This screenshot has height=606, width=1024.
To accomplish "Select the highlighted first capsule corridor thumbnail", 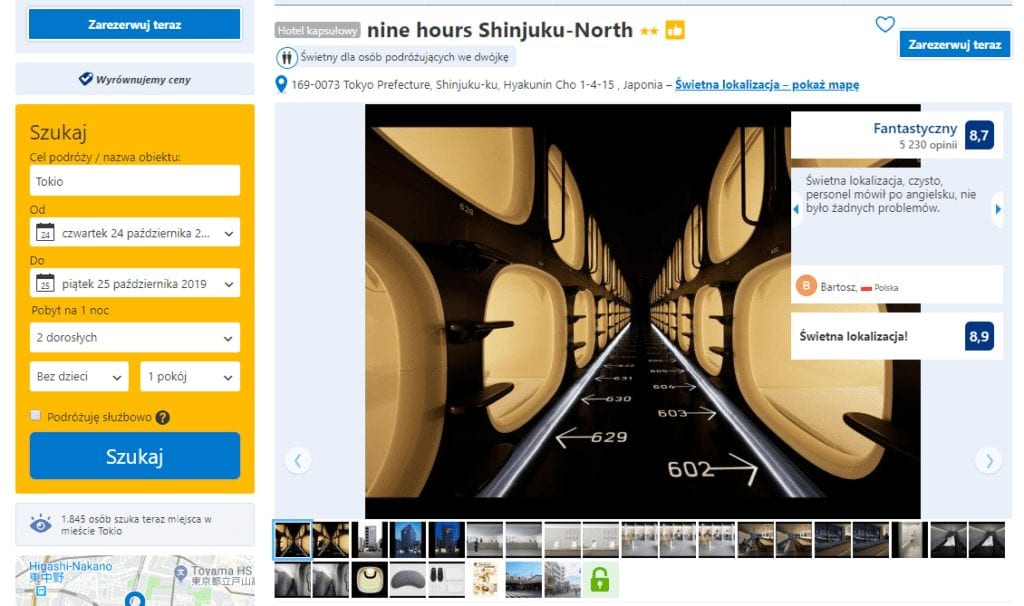I will tap(293, 540).
